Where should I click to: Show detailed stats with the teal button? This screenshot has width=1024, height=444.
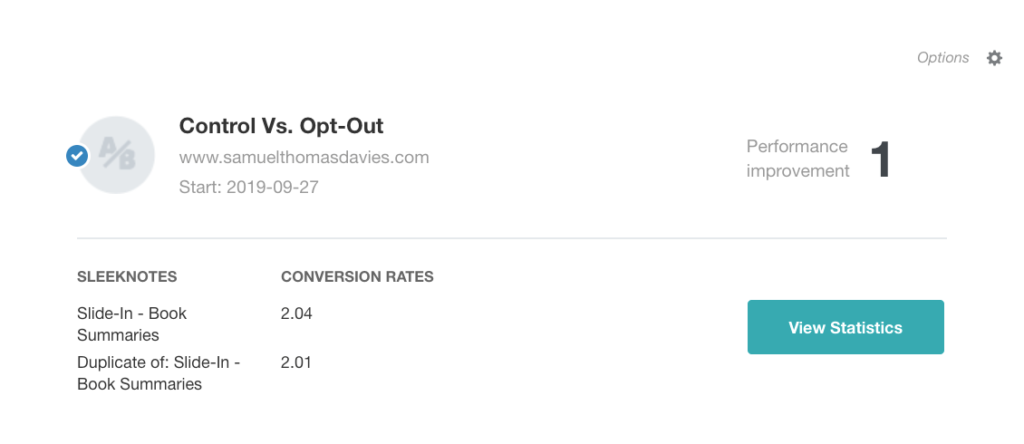click(845, 327)
